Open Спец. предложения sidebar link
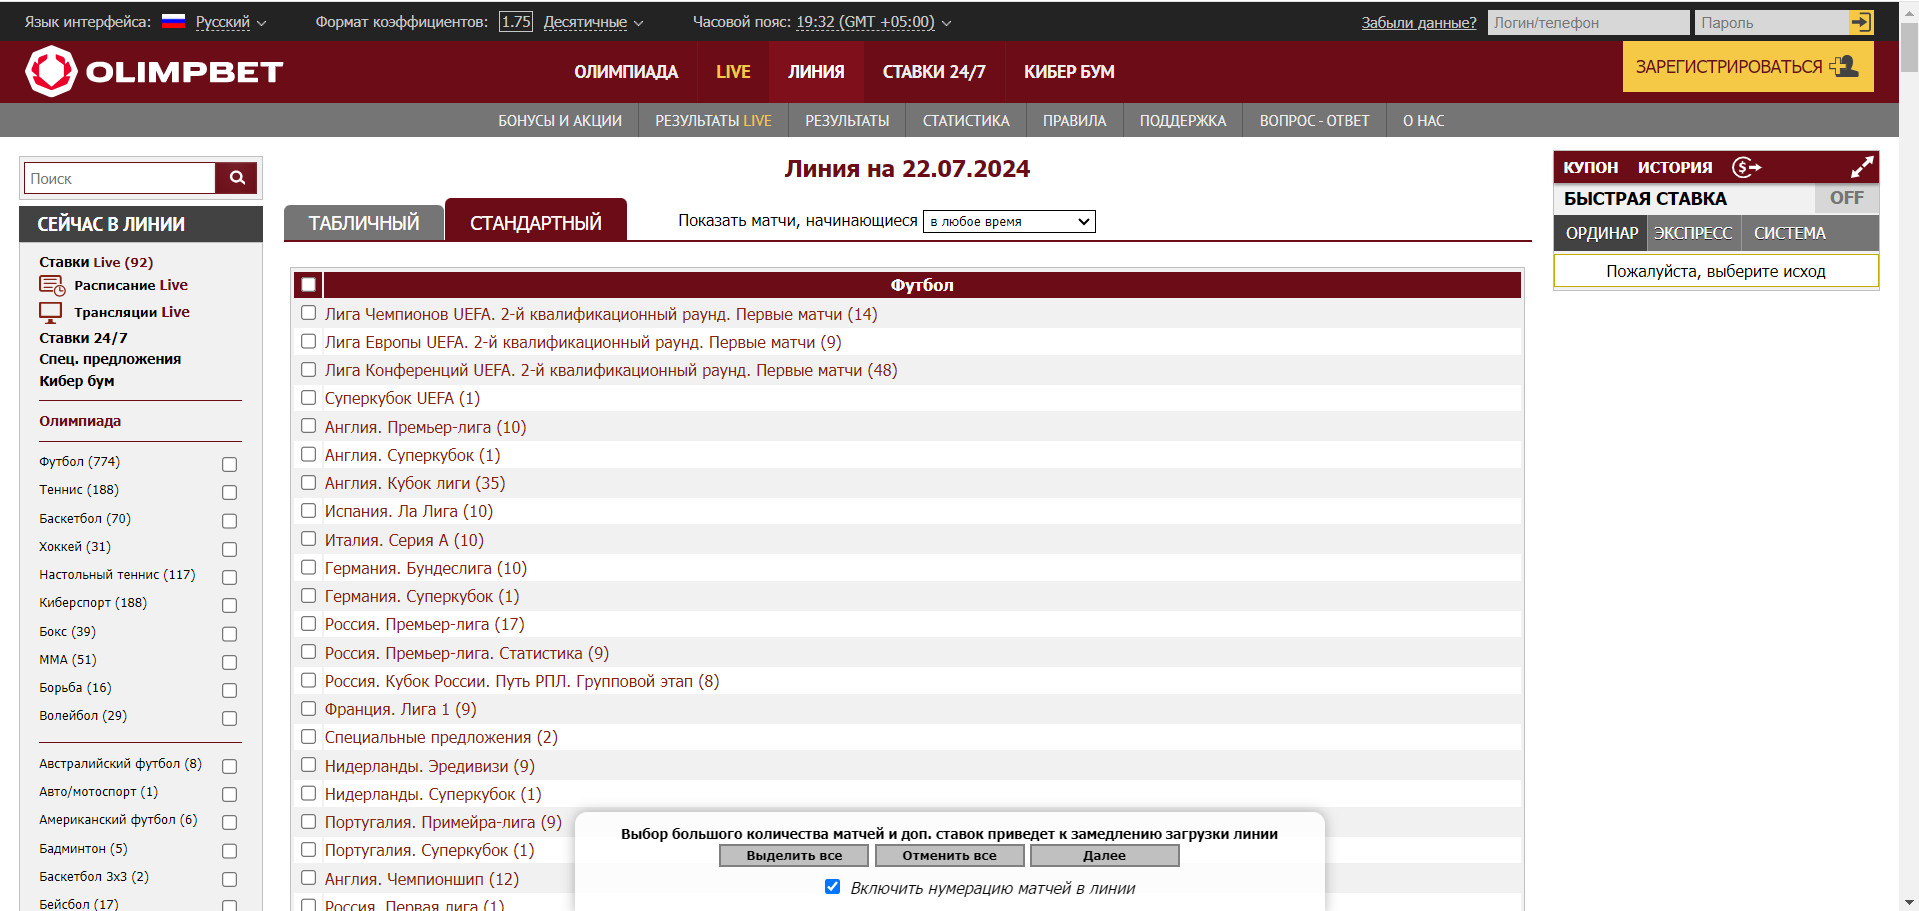Image resolution: width=1919 pixels, height=911 pixels. coord(110,359)
